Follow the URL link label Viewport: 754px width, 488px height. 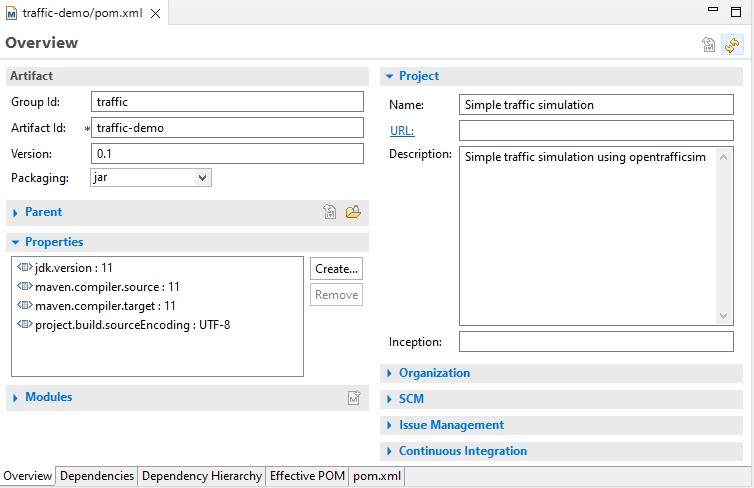click(402, 131)
